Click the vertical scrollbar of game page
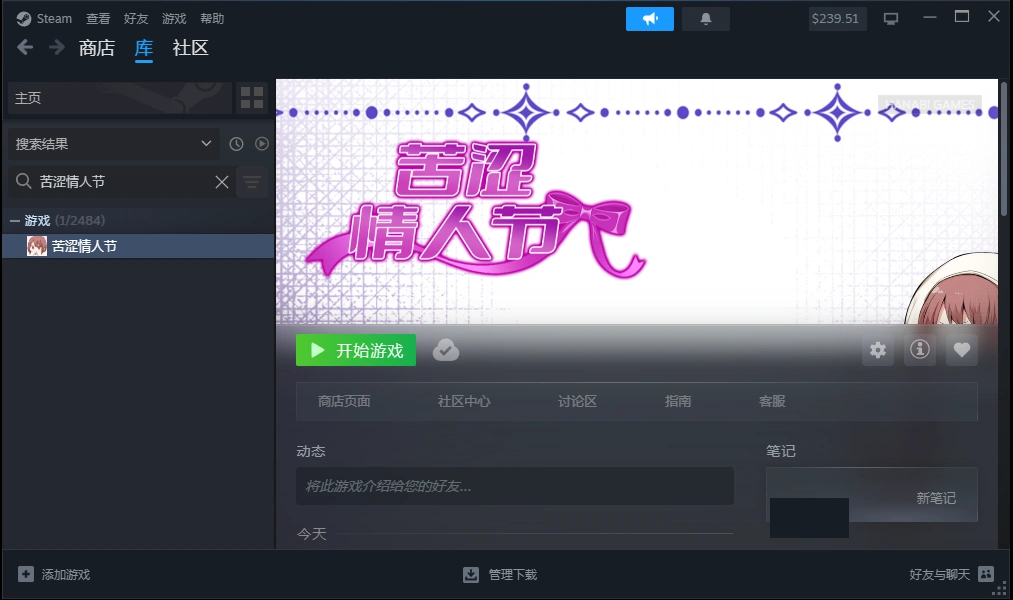The width and height of the screenshot is (1013, 600). (1003, 149)
